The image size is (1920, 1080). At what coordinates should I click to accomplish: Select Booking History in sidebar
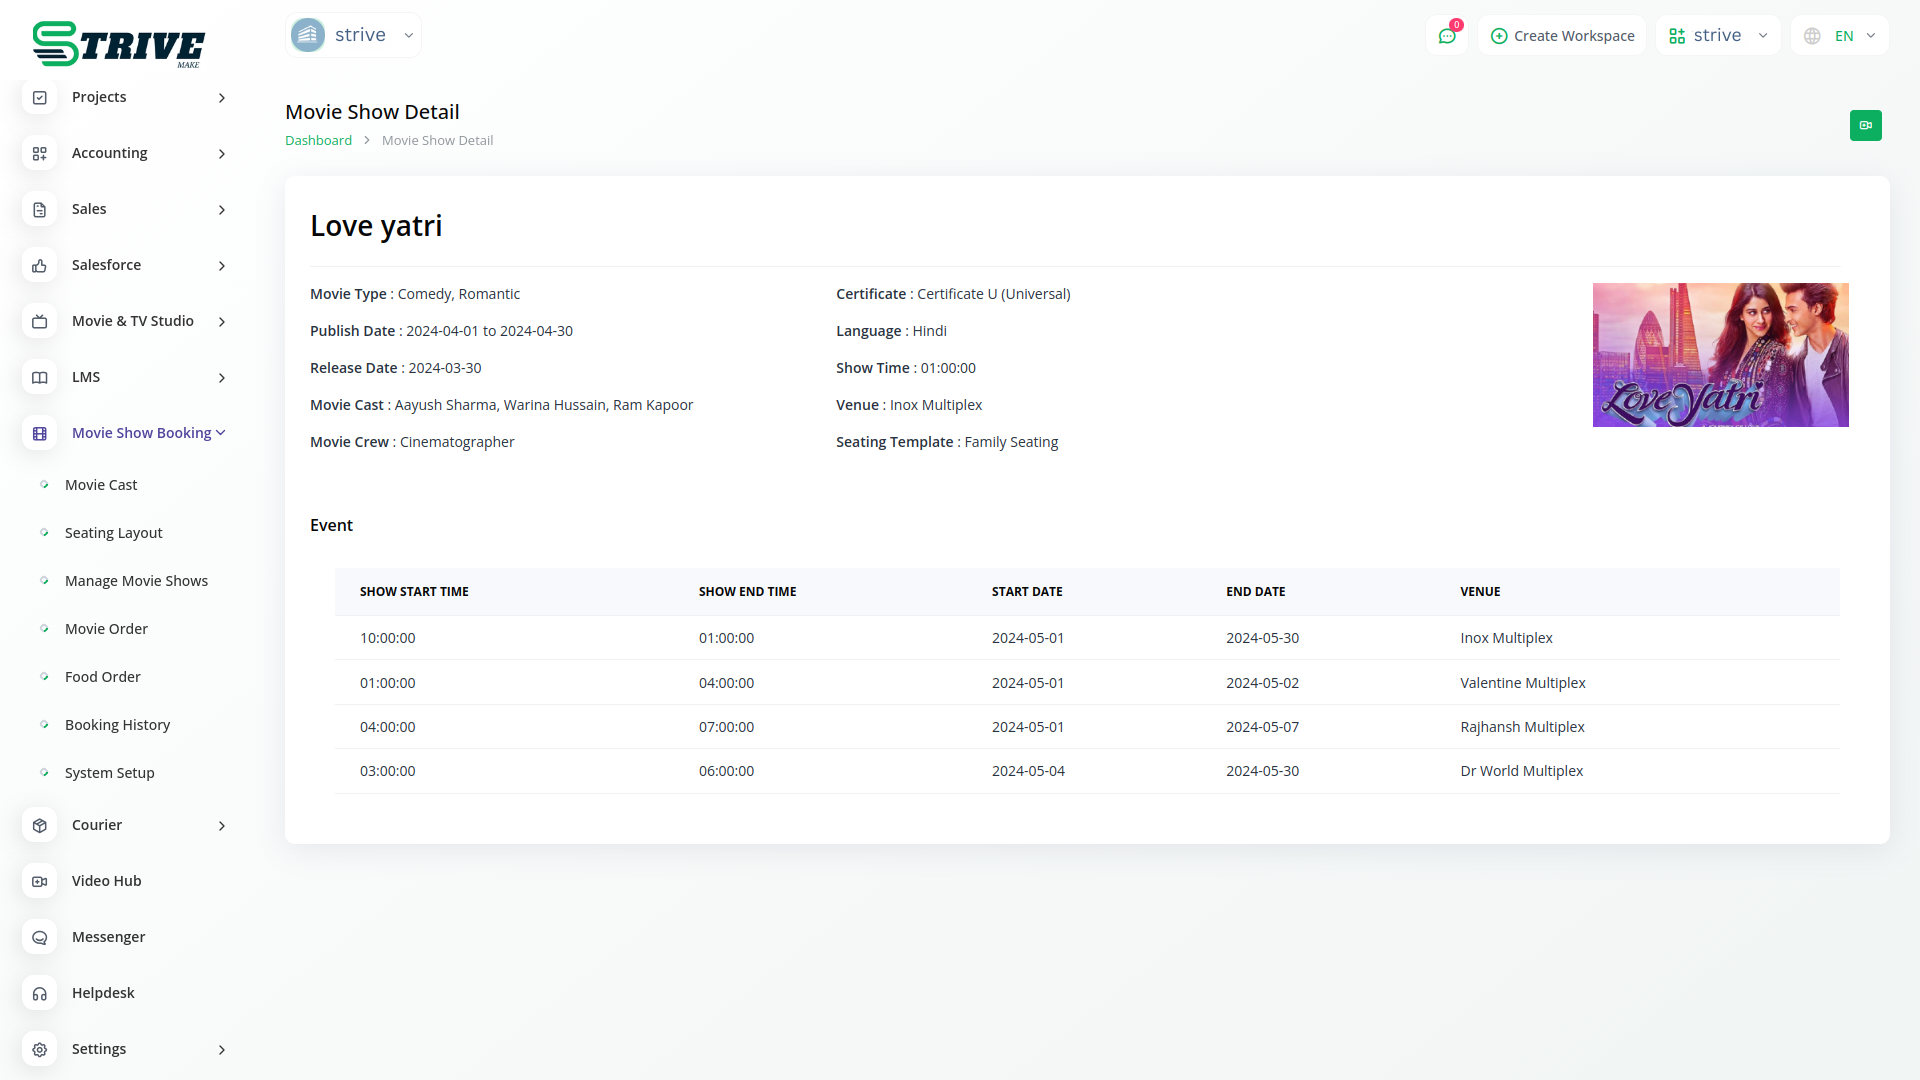pos(117,725)
